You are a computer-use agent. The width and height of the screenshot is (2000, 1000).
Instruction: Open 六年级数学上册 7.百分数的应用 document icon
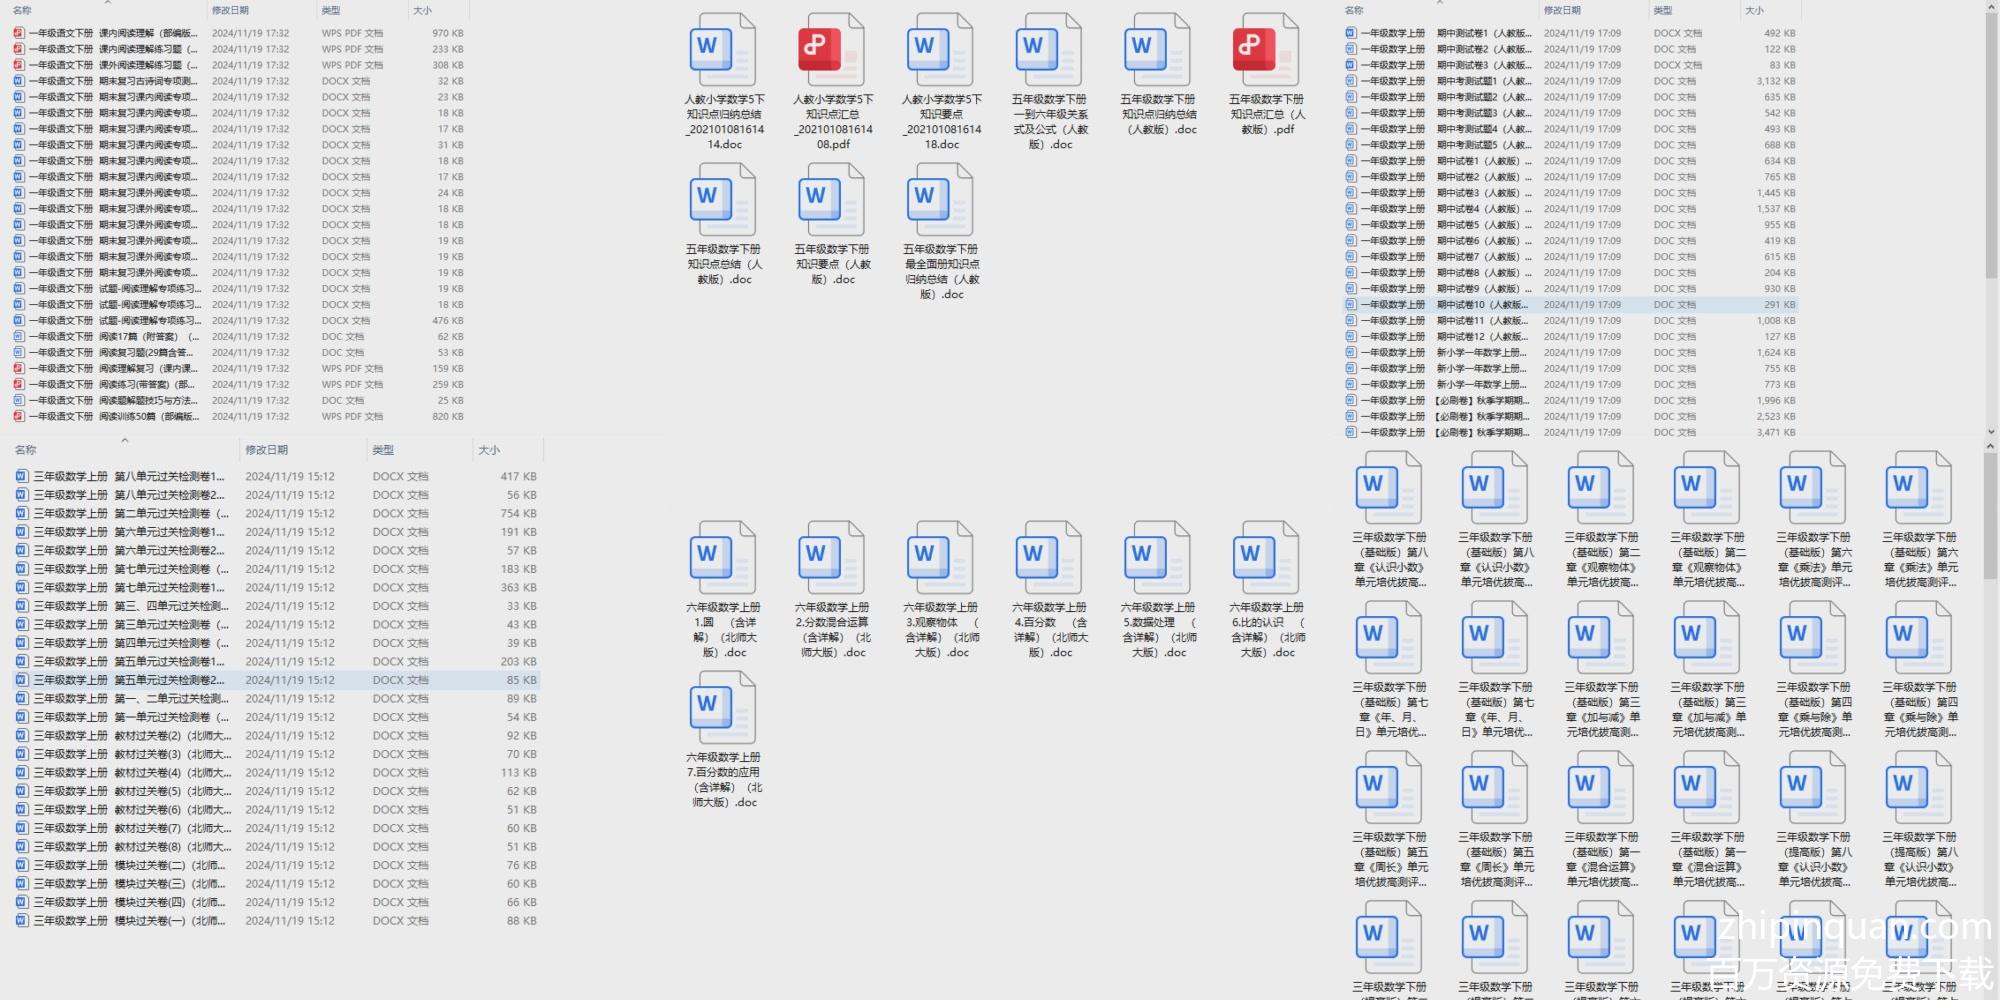[722, 707]
